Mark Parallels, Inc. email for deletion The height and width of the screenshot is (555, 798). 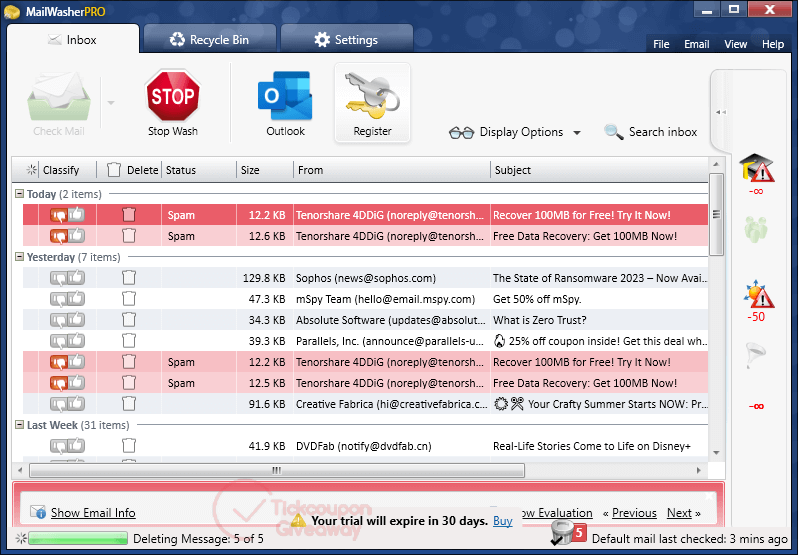129,340
